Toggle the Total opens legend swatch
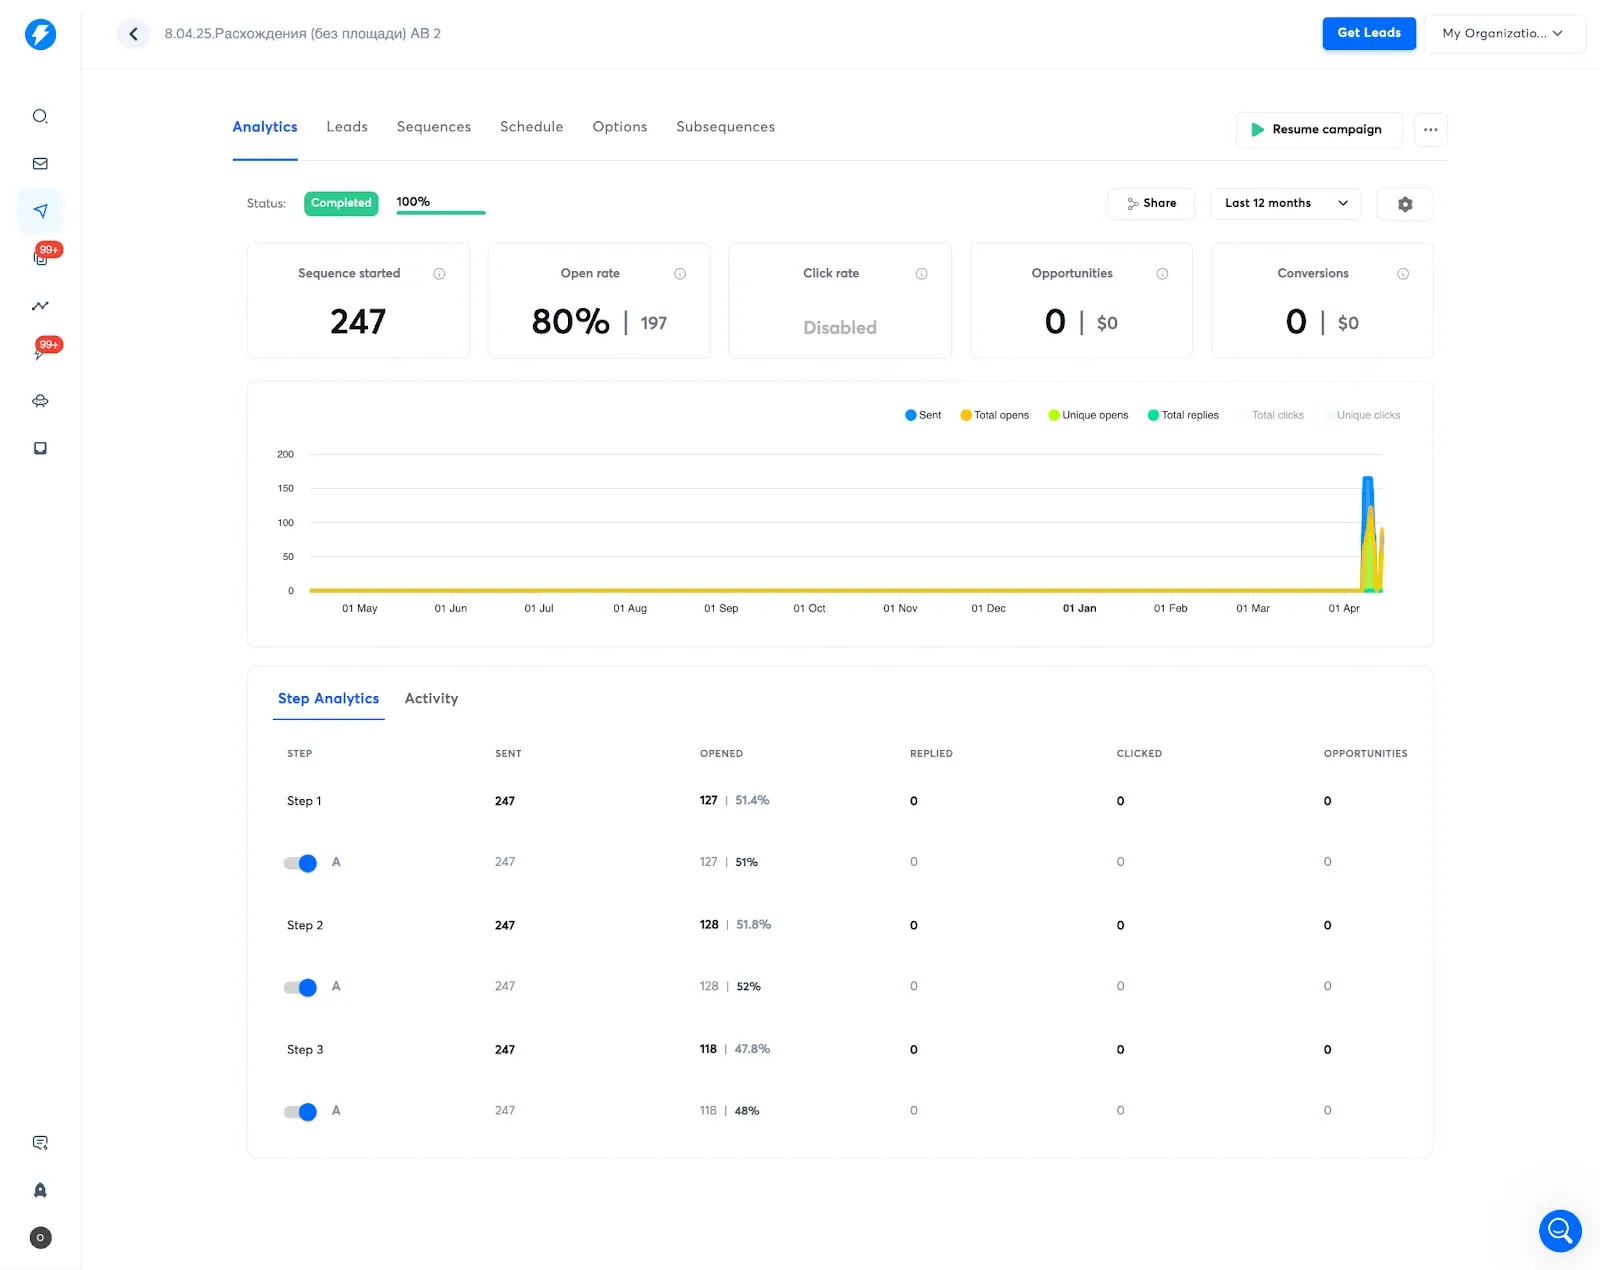The image size is (1600, 1270). (x=966, y=415)
